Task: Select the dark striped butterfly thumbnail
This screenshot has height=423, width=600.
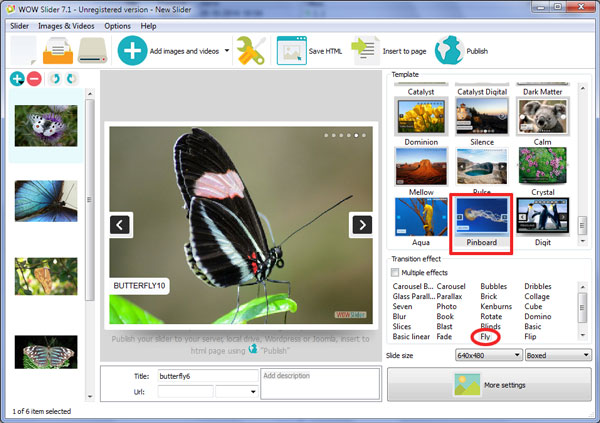Action: click(46, 352)
